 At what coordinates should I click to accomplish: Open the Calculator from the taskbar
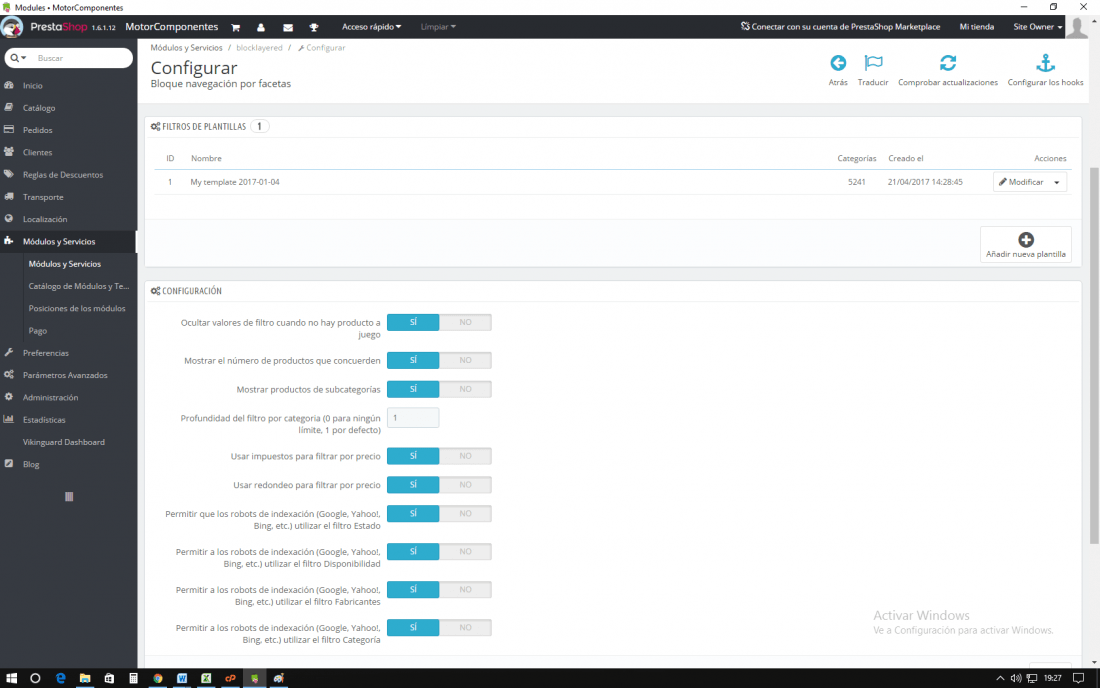(133, 678)
